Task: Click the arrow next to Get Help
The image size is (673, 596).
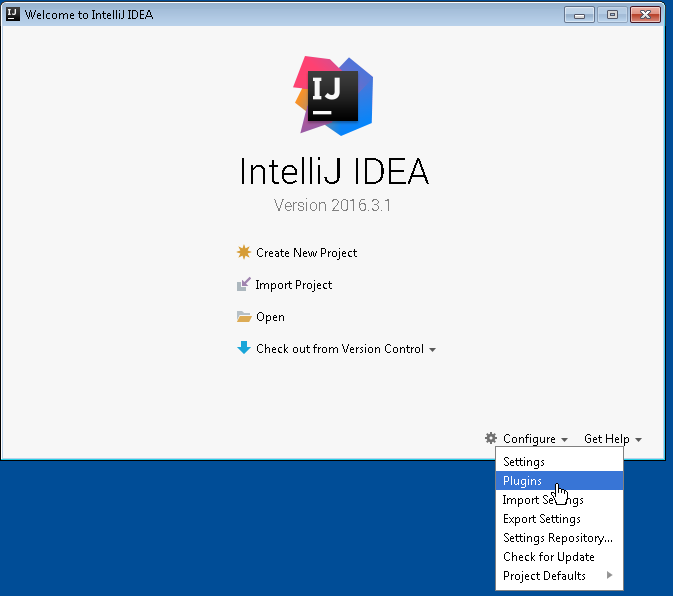Action: tap(639, 440)
